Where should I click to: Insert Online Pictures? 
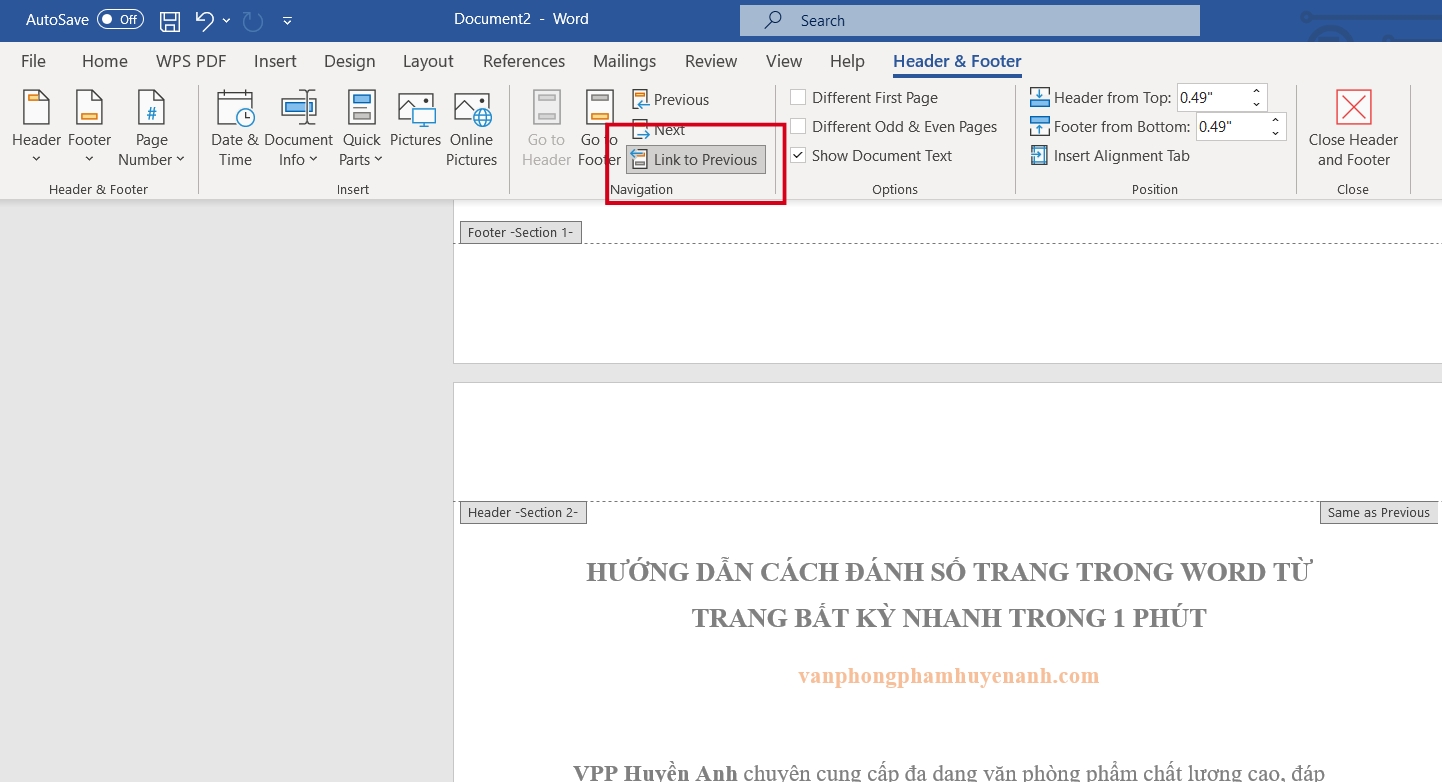[471, 127]
